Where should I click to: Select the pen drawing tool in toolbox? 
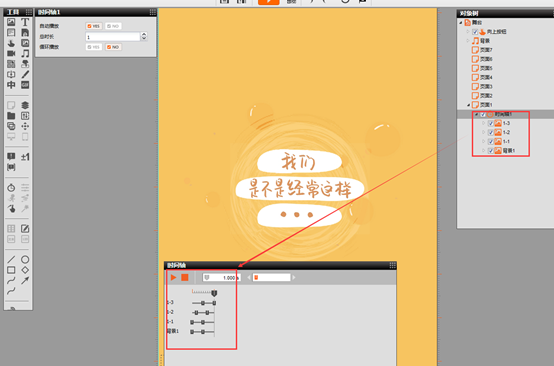25,74
